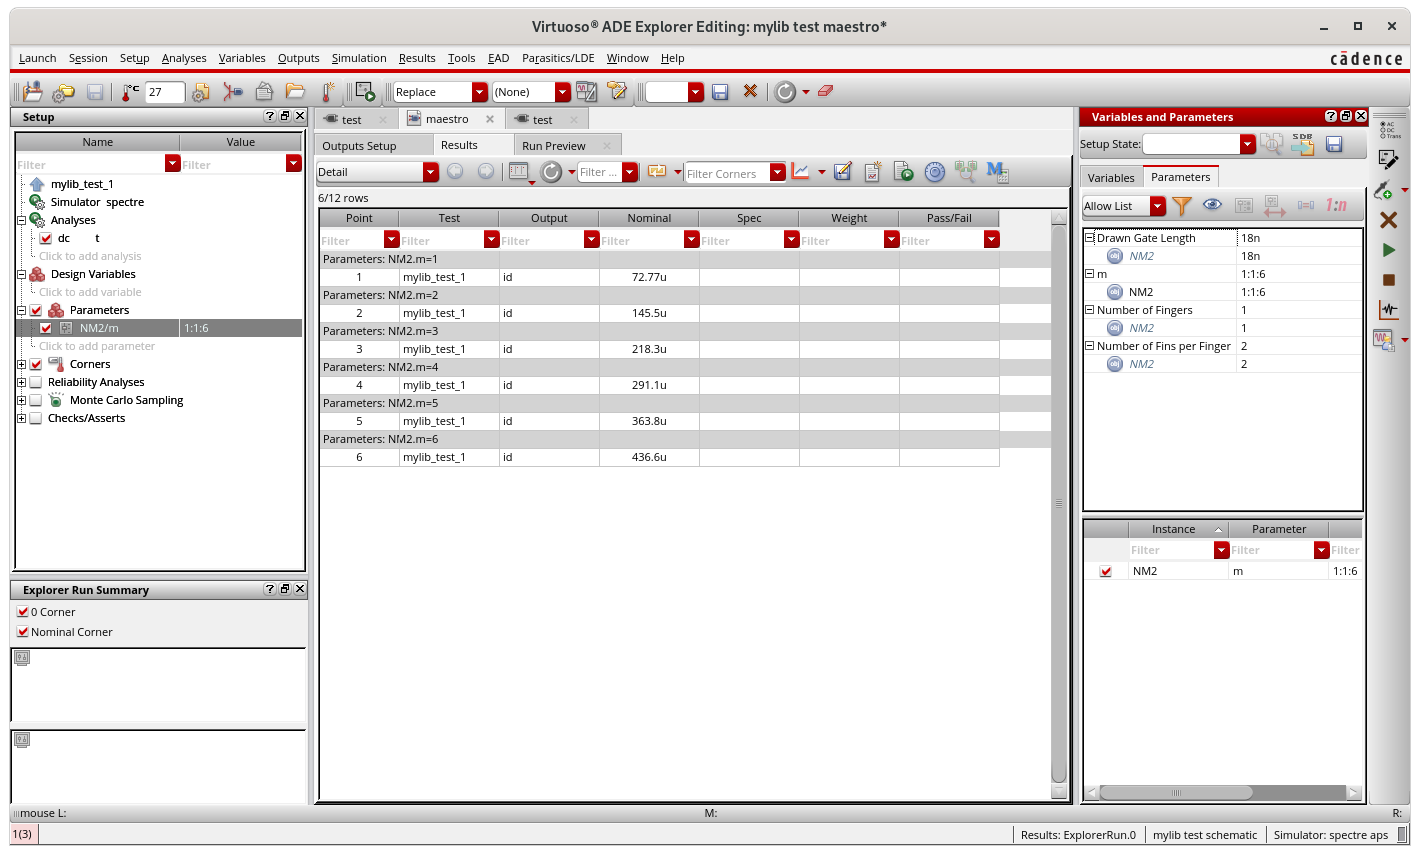This screenshot has height=855, width=1420.
Task: Toggle the Corners checkbox in Setup tree
Action: pyautogui.click(x=36, y=364)
